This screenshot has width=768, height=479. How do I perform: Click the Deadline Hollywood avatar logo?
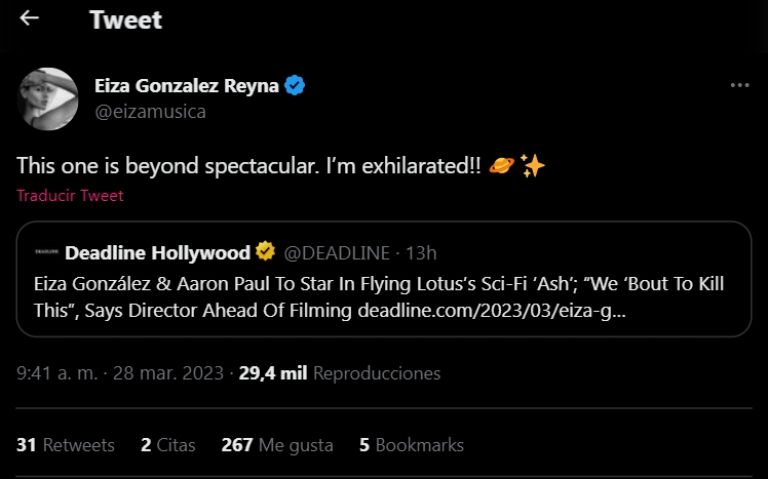45,253
